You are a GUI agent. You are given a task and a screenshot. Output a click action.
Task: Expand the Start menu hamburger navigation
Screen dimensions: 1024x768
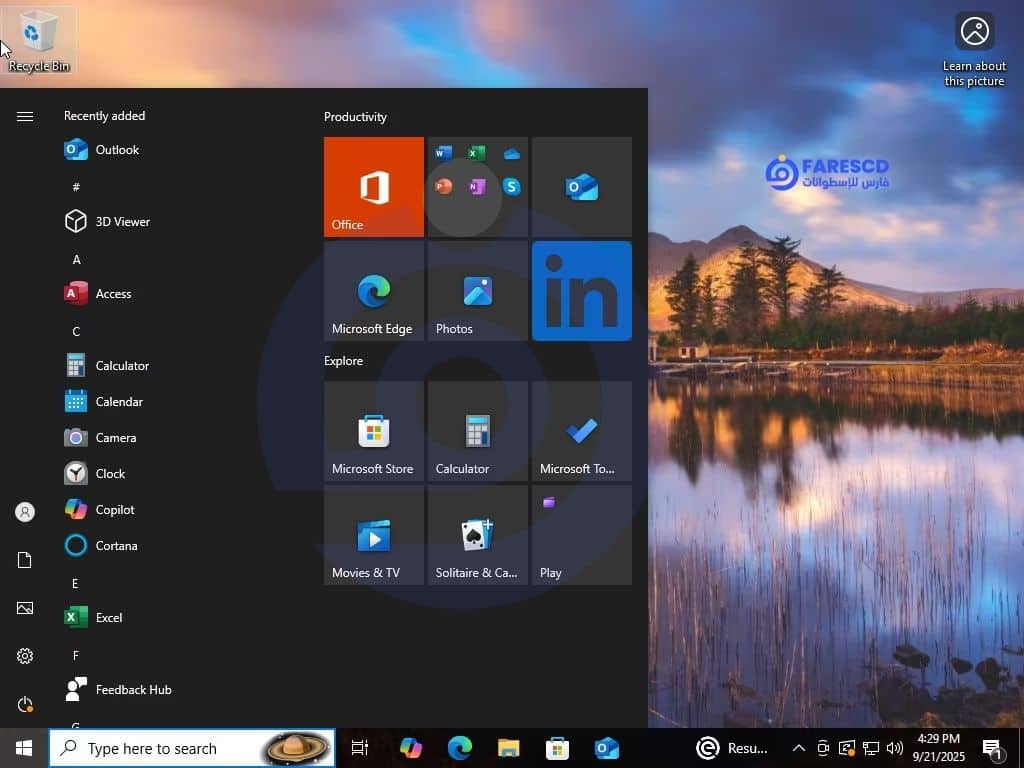point(25,116)
